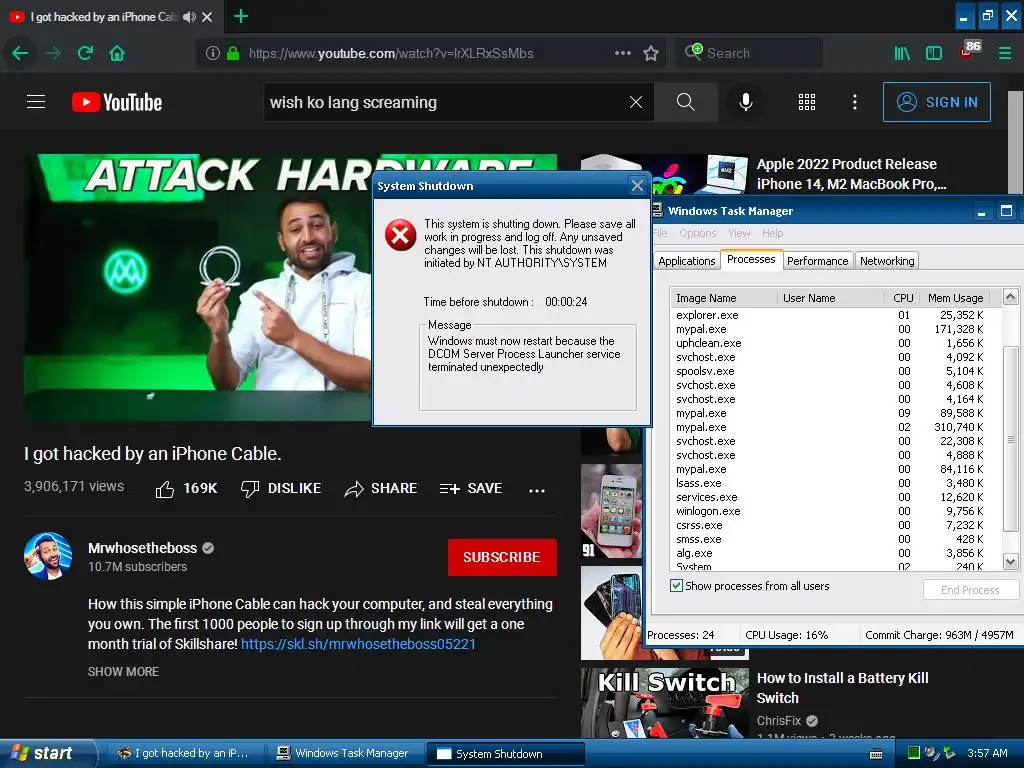Sort processes by User Name column
Image resolution: width=1024 pixels, height=768 pixels.
831,298
